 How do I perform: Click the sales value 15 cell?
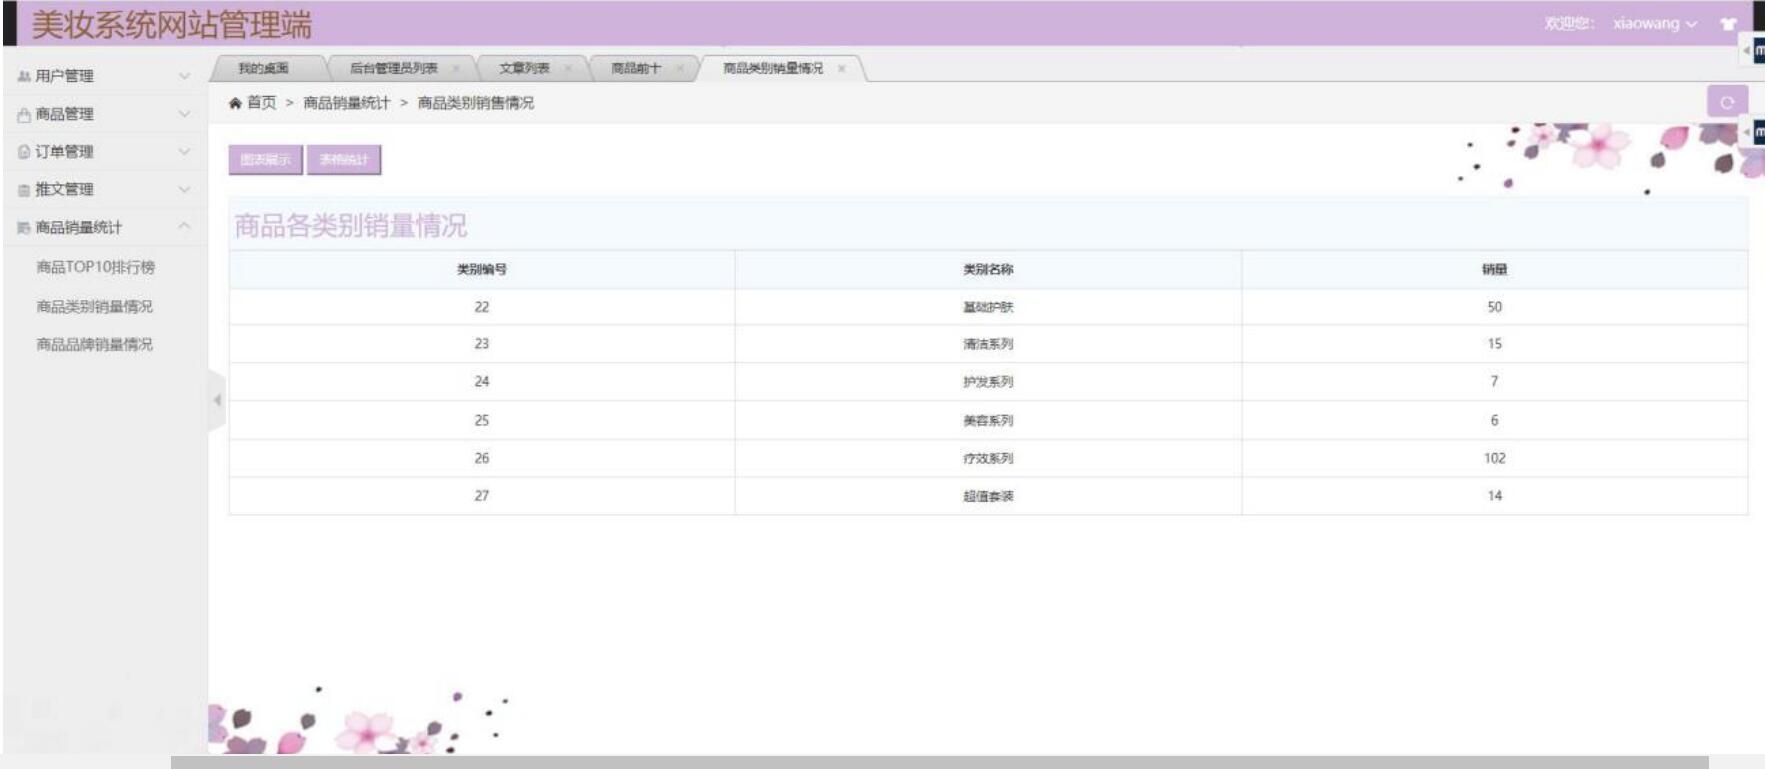click(x=1495, y=344)
